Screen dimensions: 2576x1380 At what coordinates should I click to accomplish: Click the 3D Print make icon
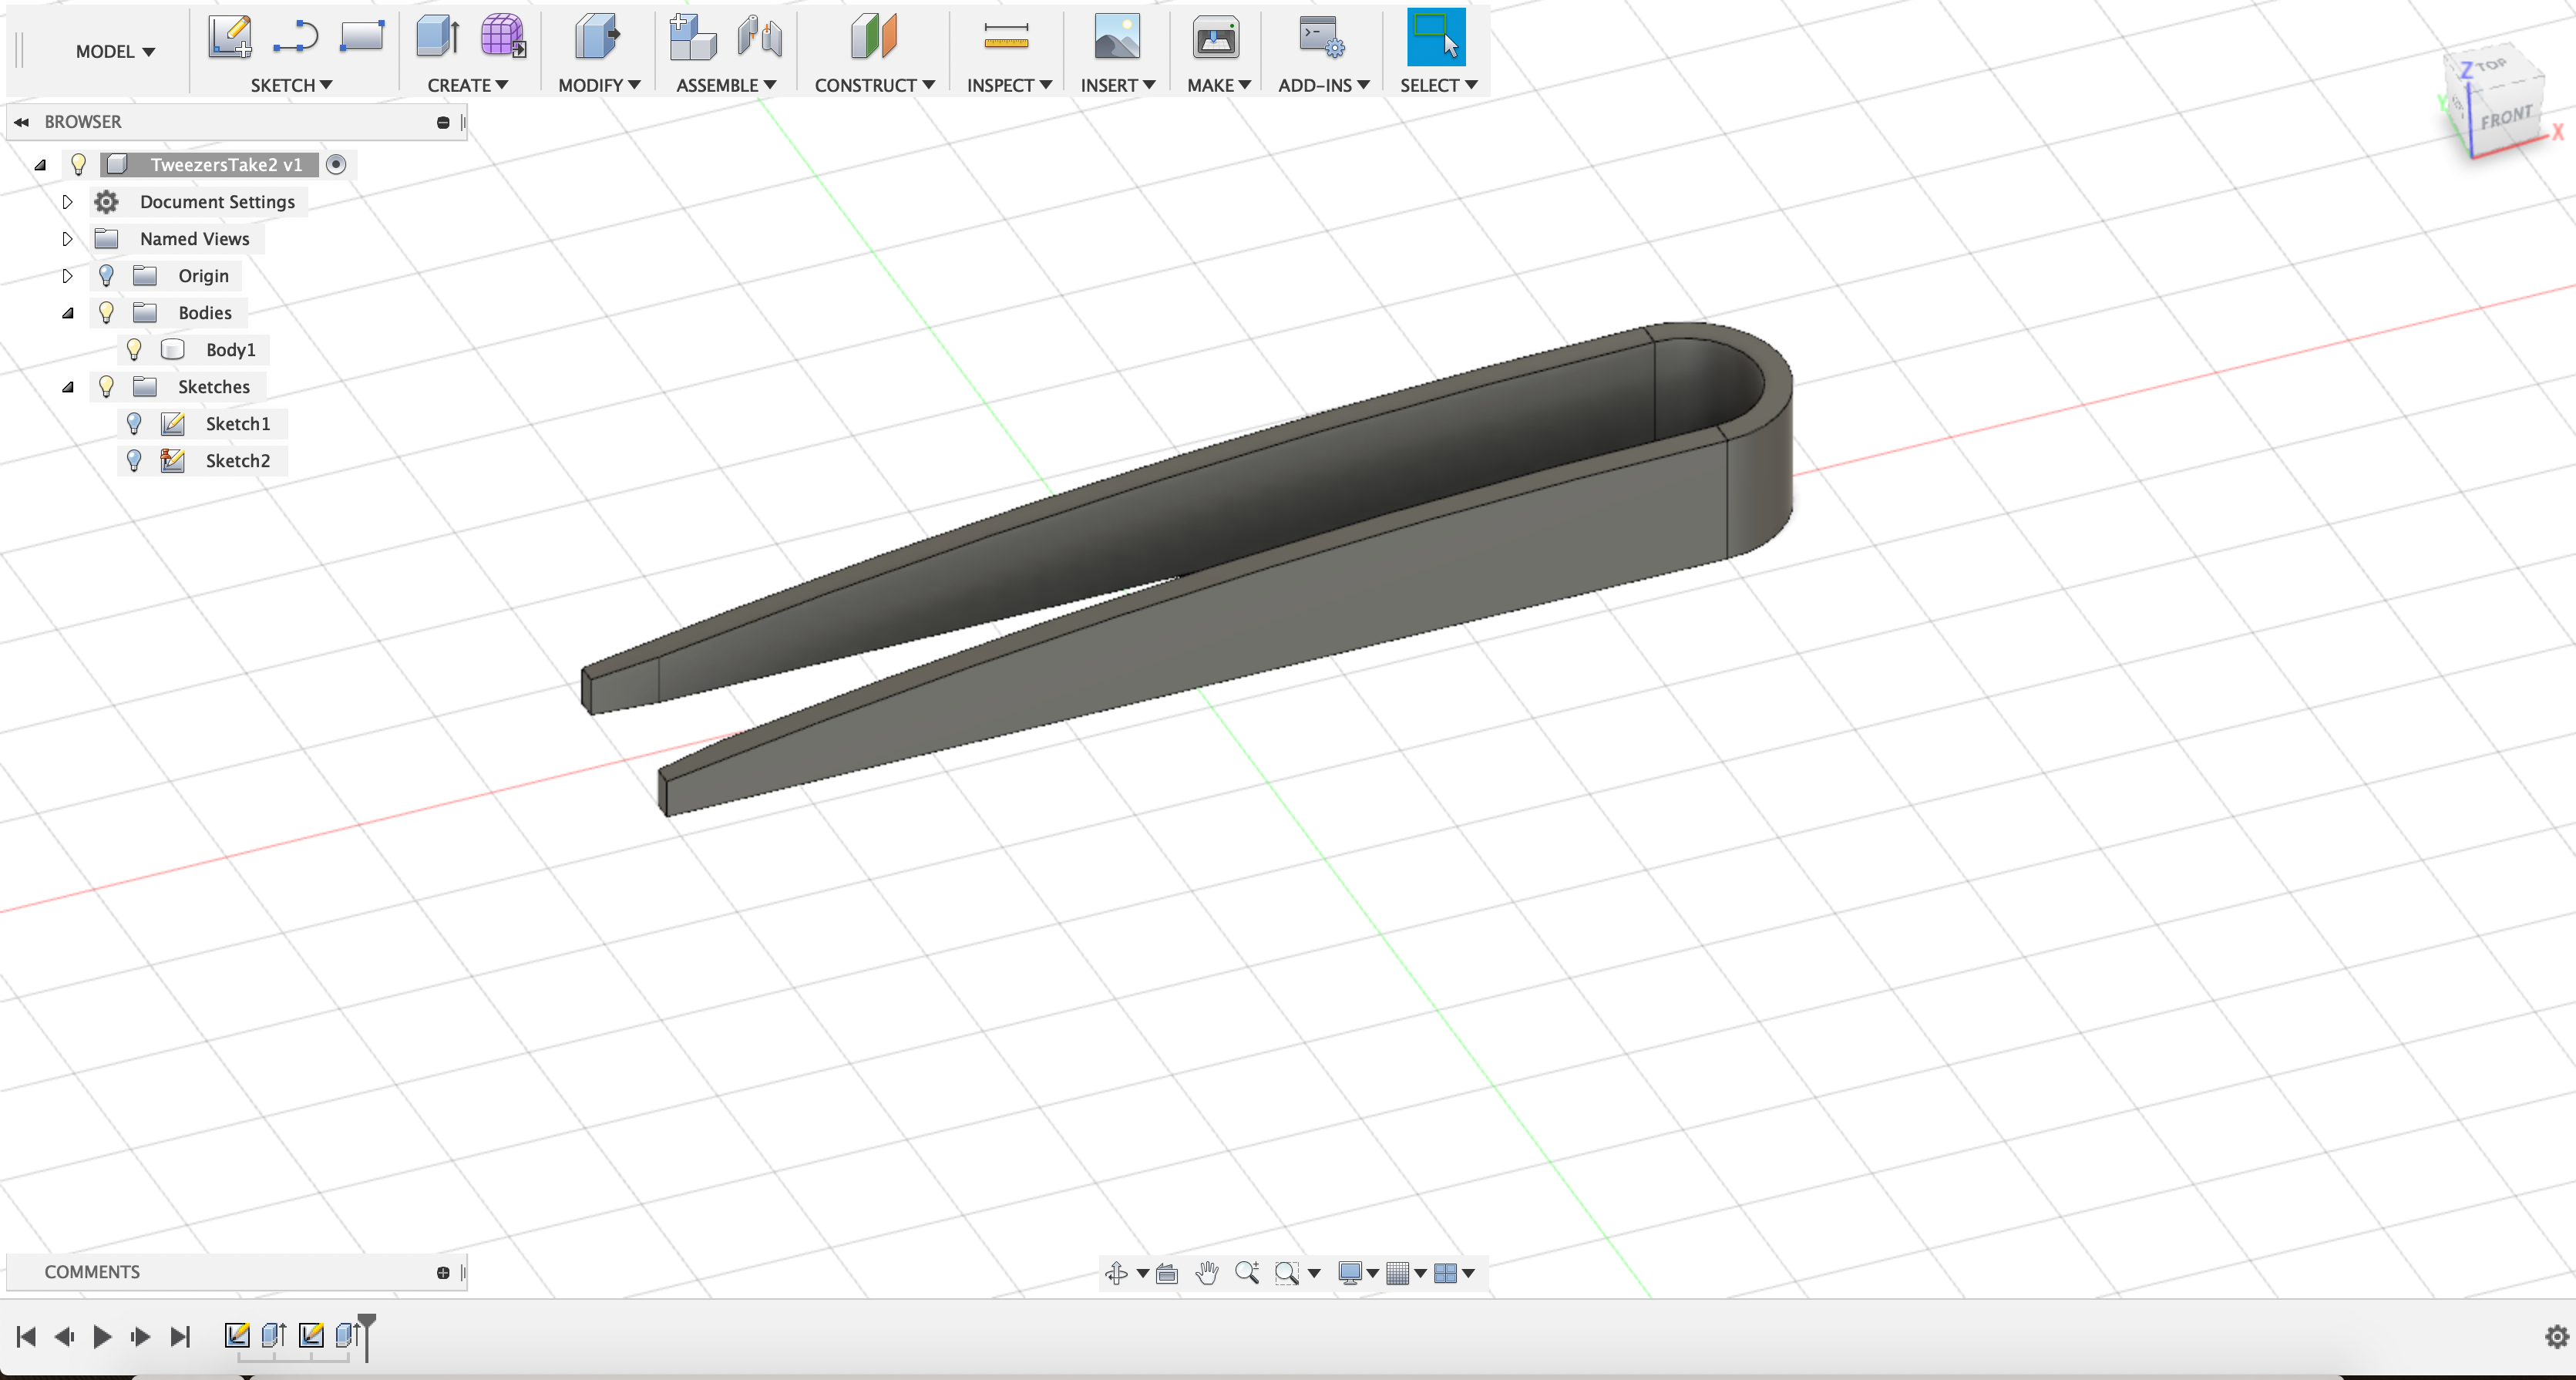[1215, 37]
